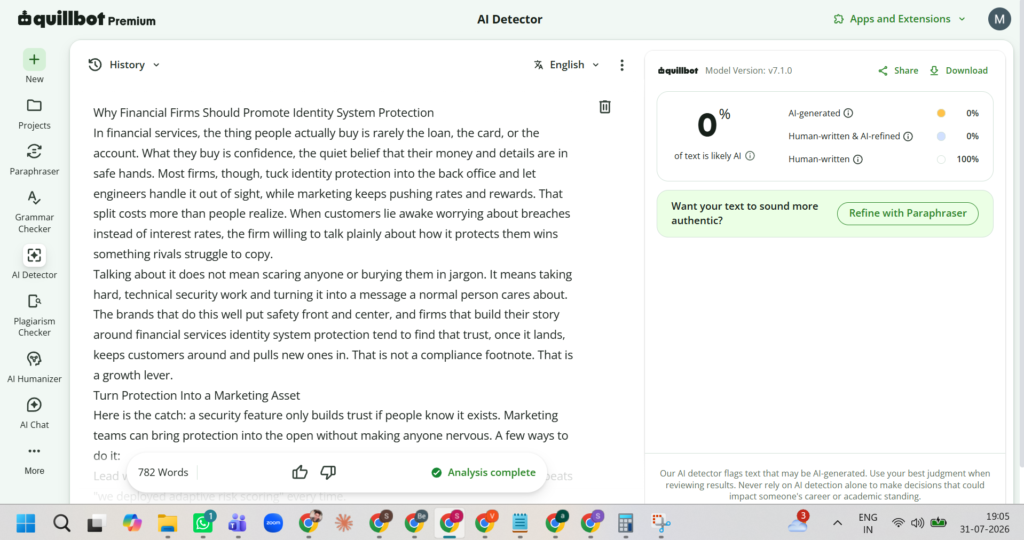
Task: Open AI Chat from sidebar
Action: [34, 413]
